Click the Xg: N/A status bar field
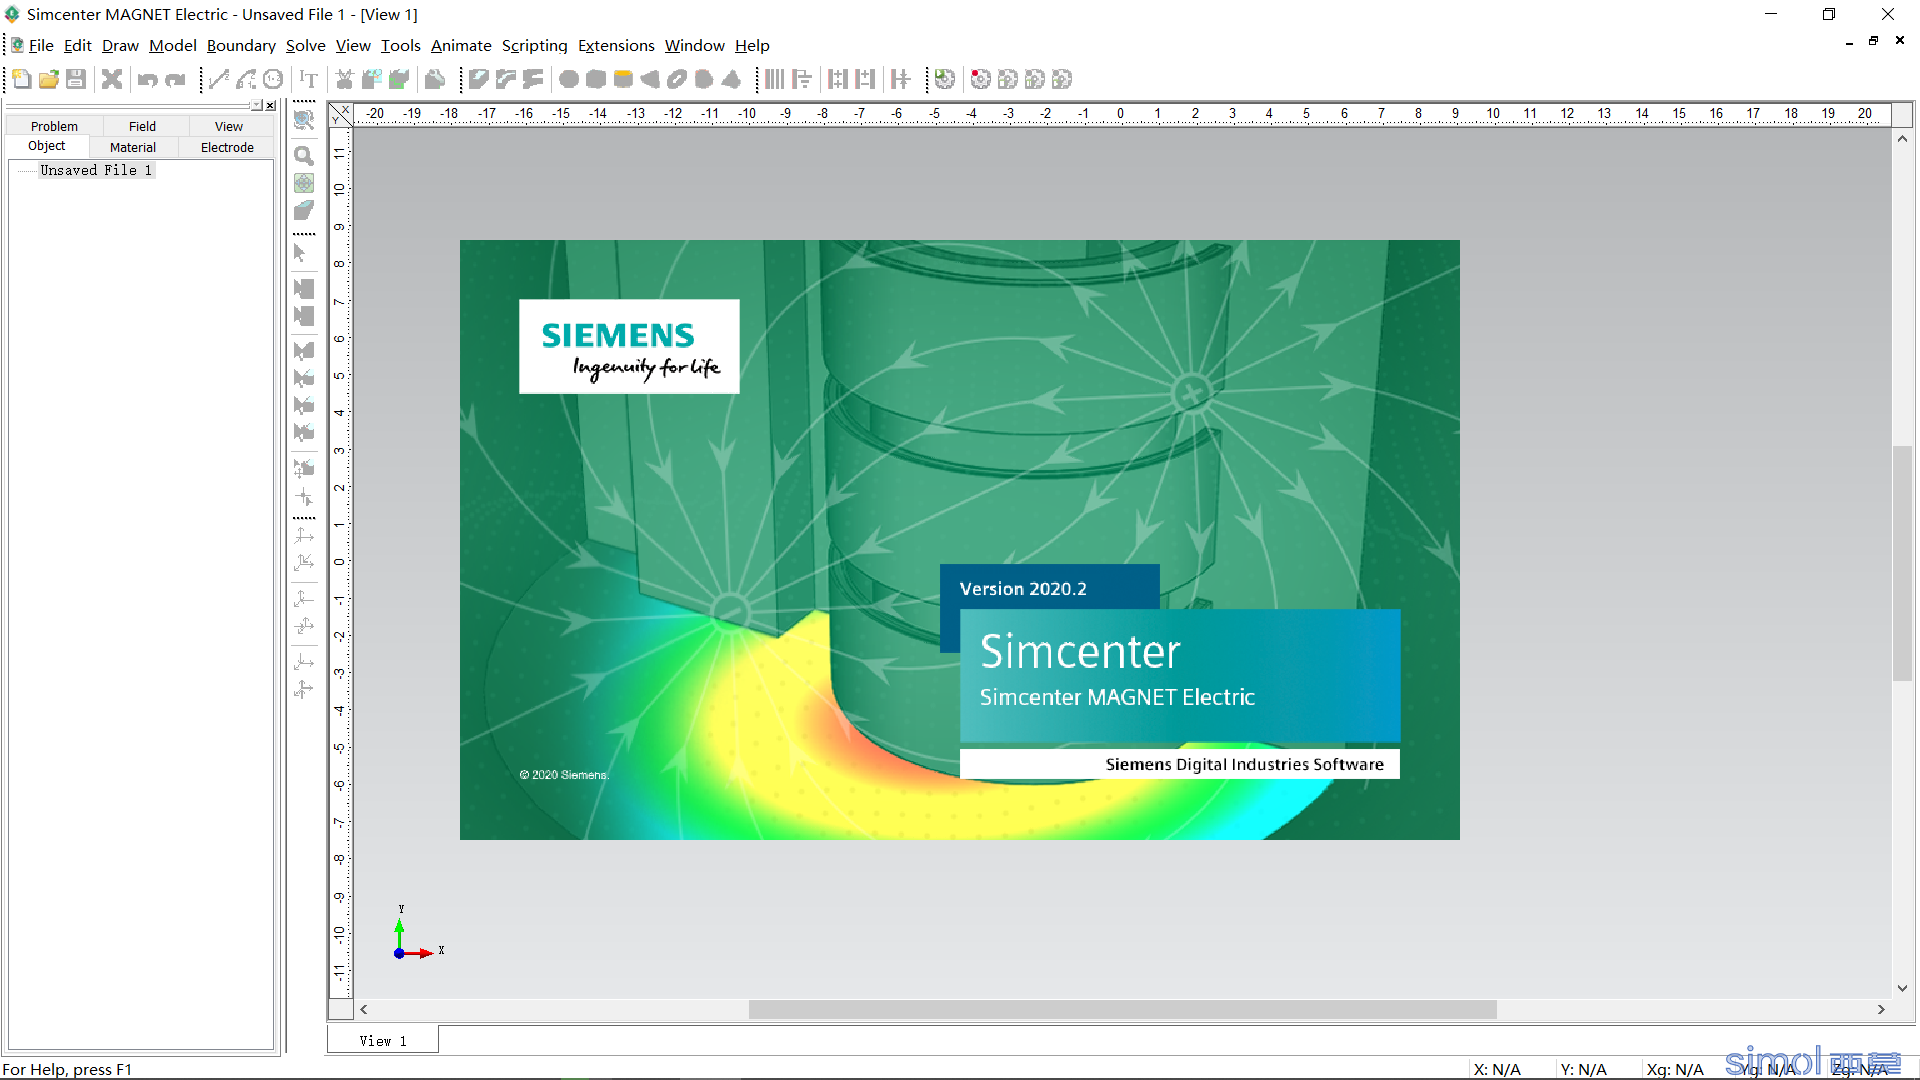The width and height of the screenshot is (1920, 1080). point(1675,1070)
